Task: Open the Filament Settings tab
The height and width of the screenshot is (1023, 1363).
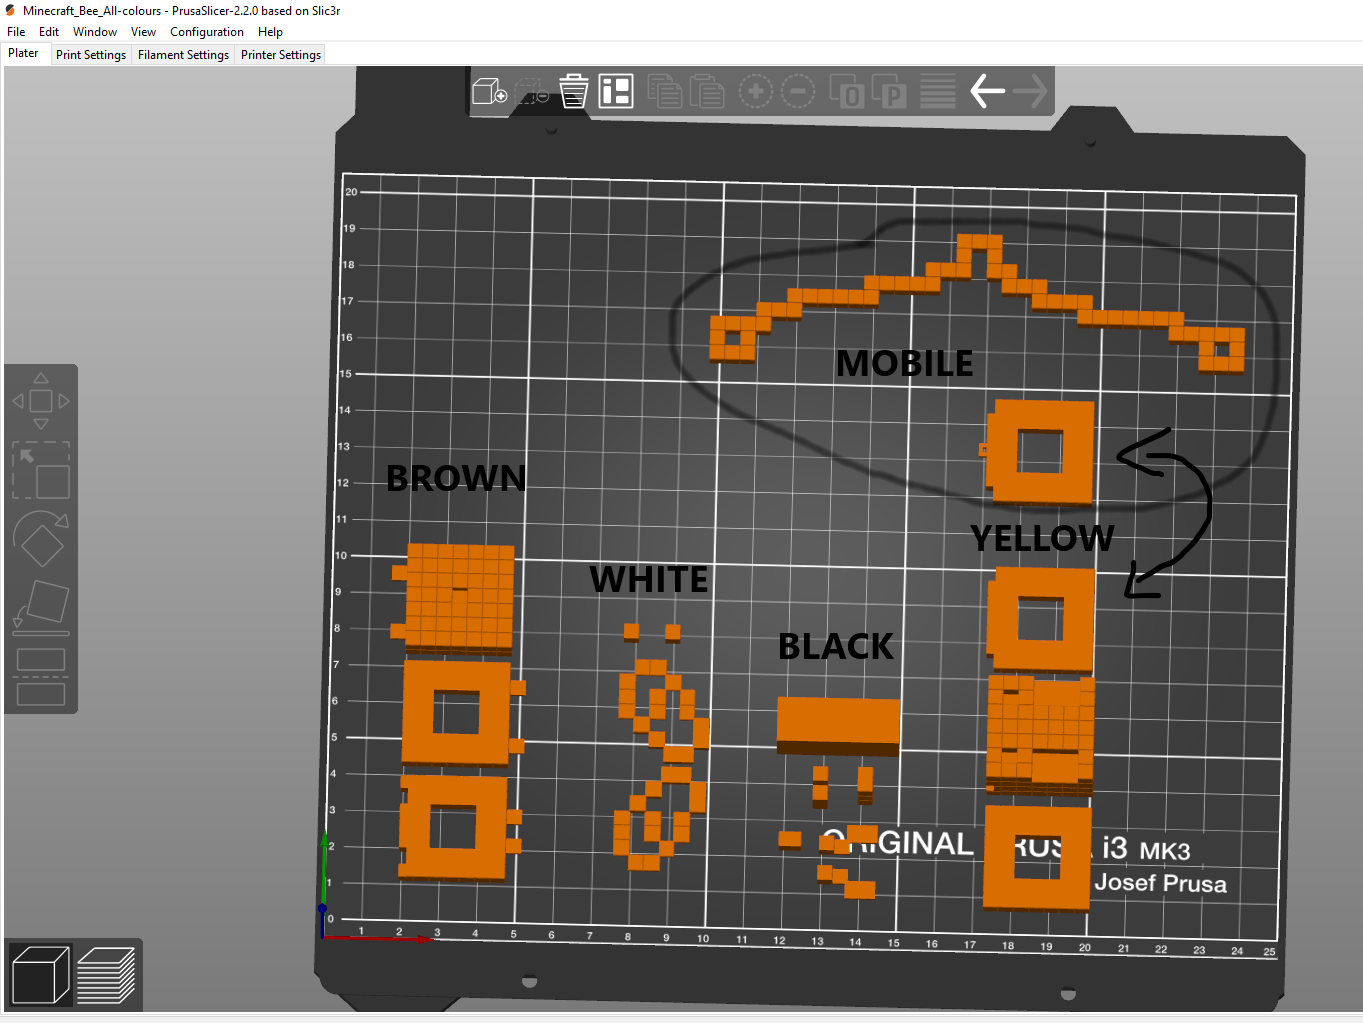Action: [x=183, y=55]
